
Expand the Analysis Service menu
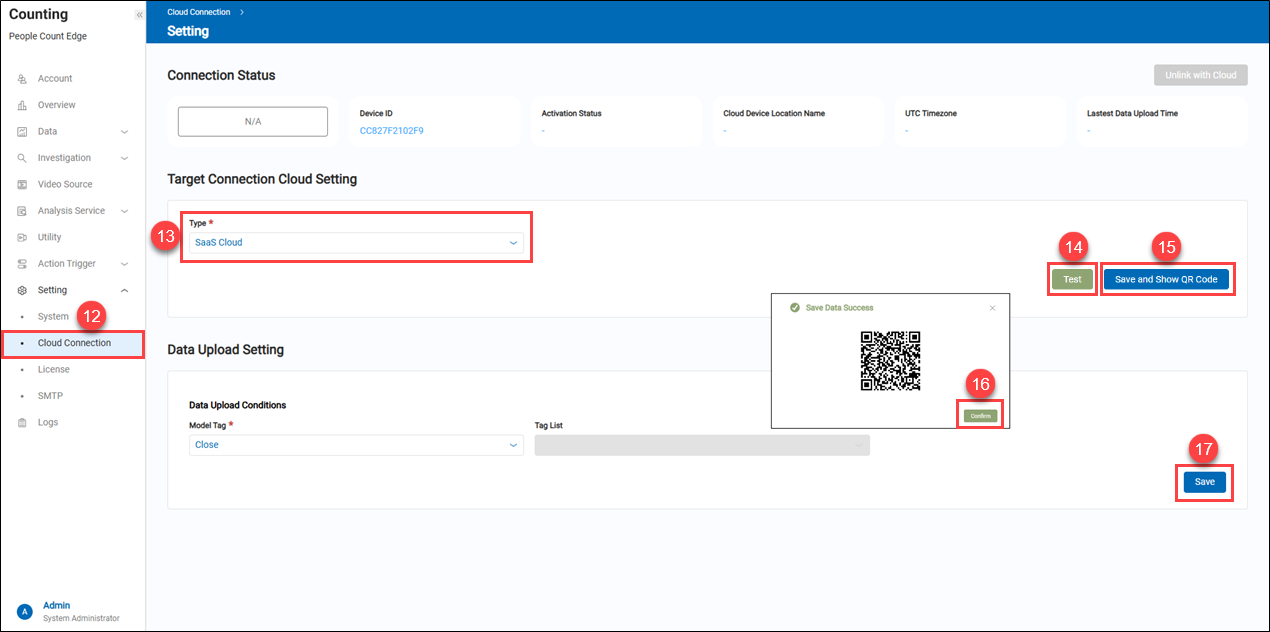[x=124, y=211]
